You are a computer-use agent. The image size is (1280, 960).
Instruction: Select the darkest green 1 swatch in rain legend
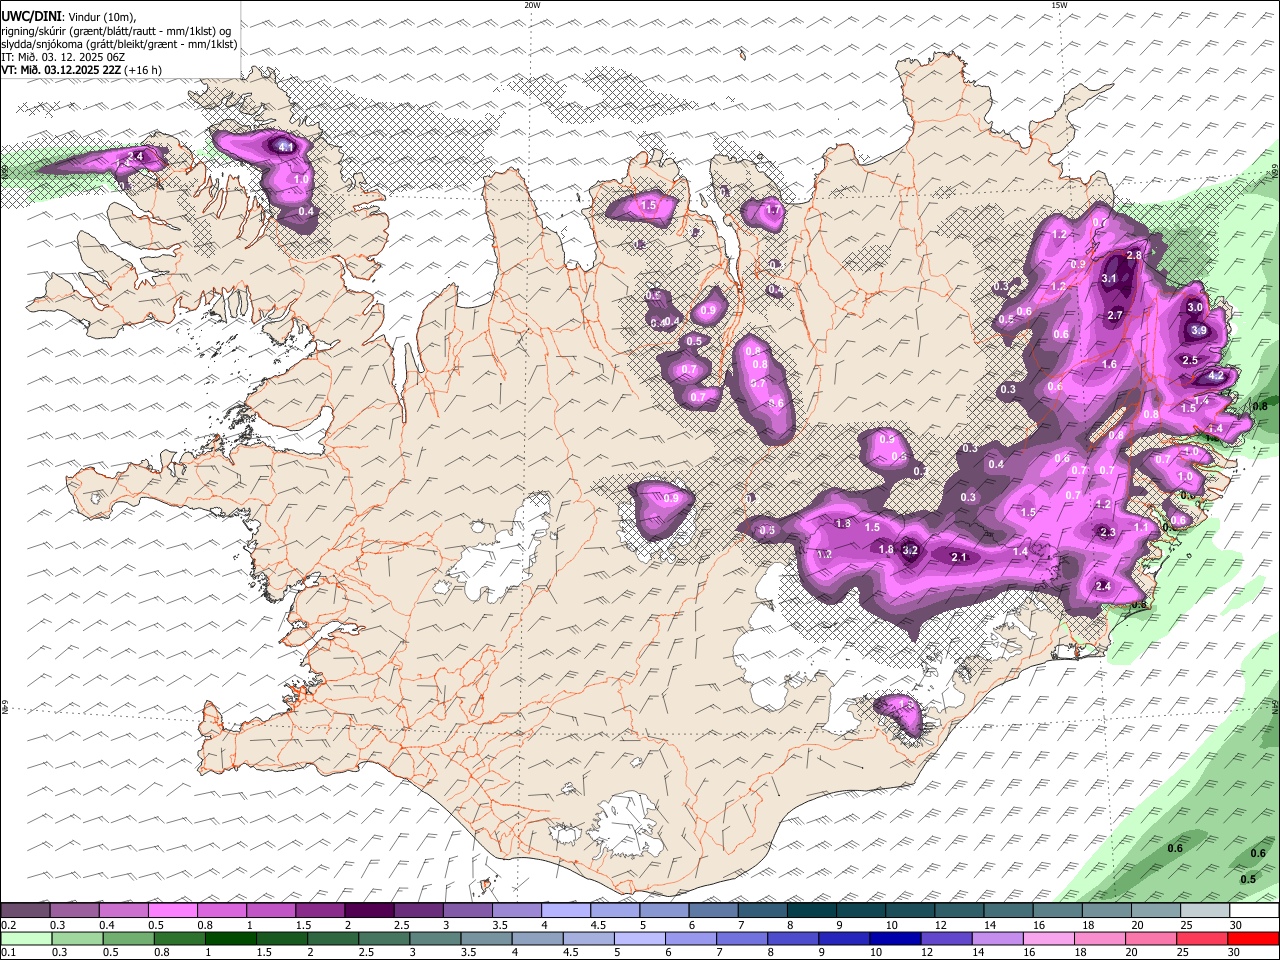pyautogui.click(x=229, y=938)
